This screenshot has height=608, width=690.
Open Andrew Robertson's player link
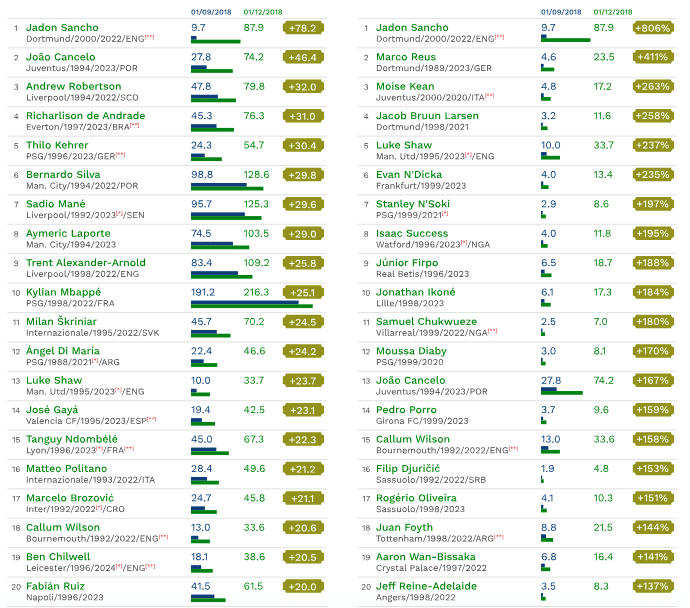(x=73, y=87)
